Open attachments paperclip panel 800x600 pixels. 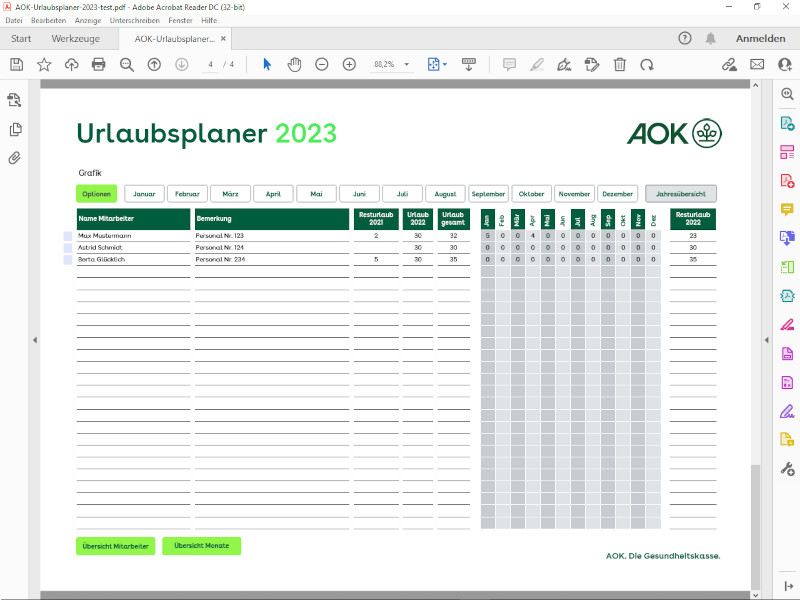click(15, 158)
